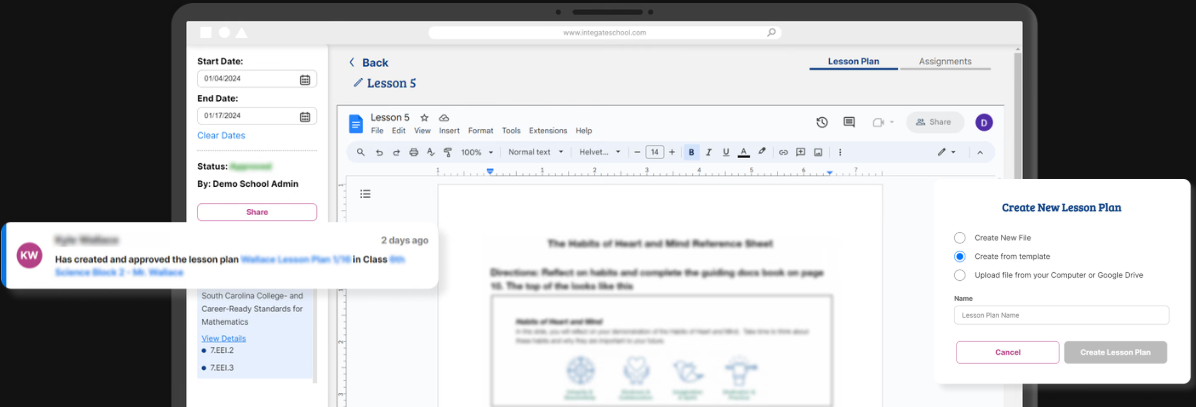Image resolution: width=1196 pixels, height=407 pixels.
Task: Open the View Details link
Action: [x=223, y=338]
